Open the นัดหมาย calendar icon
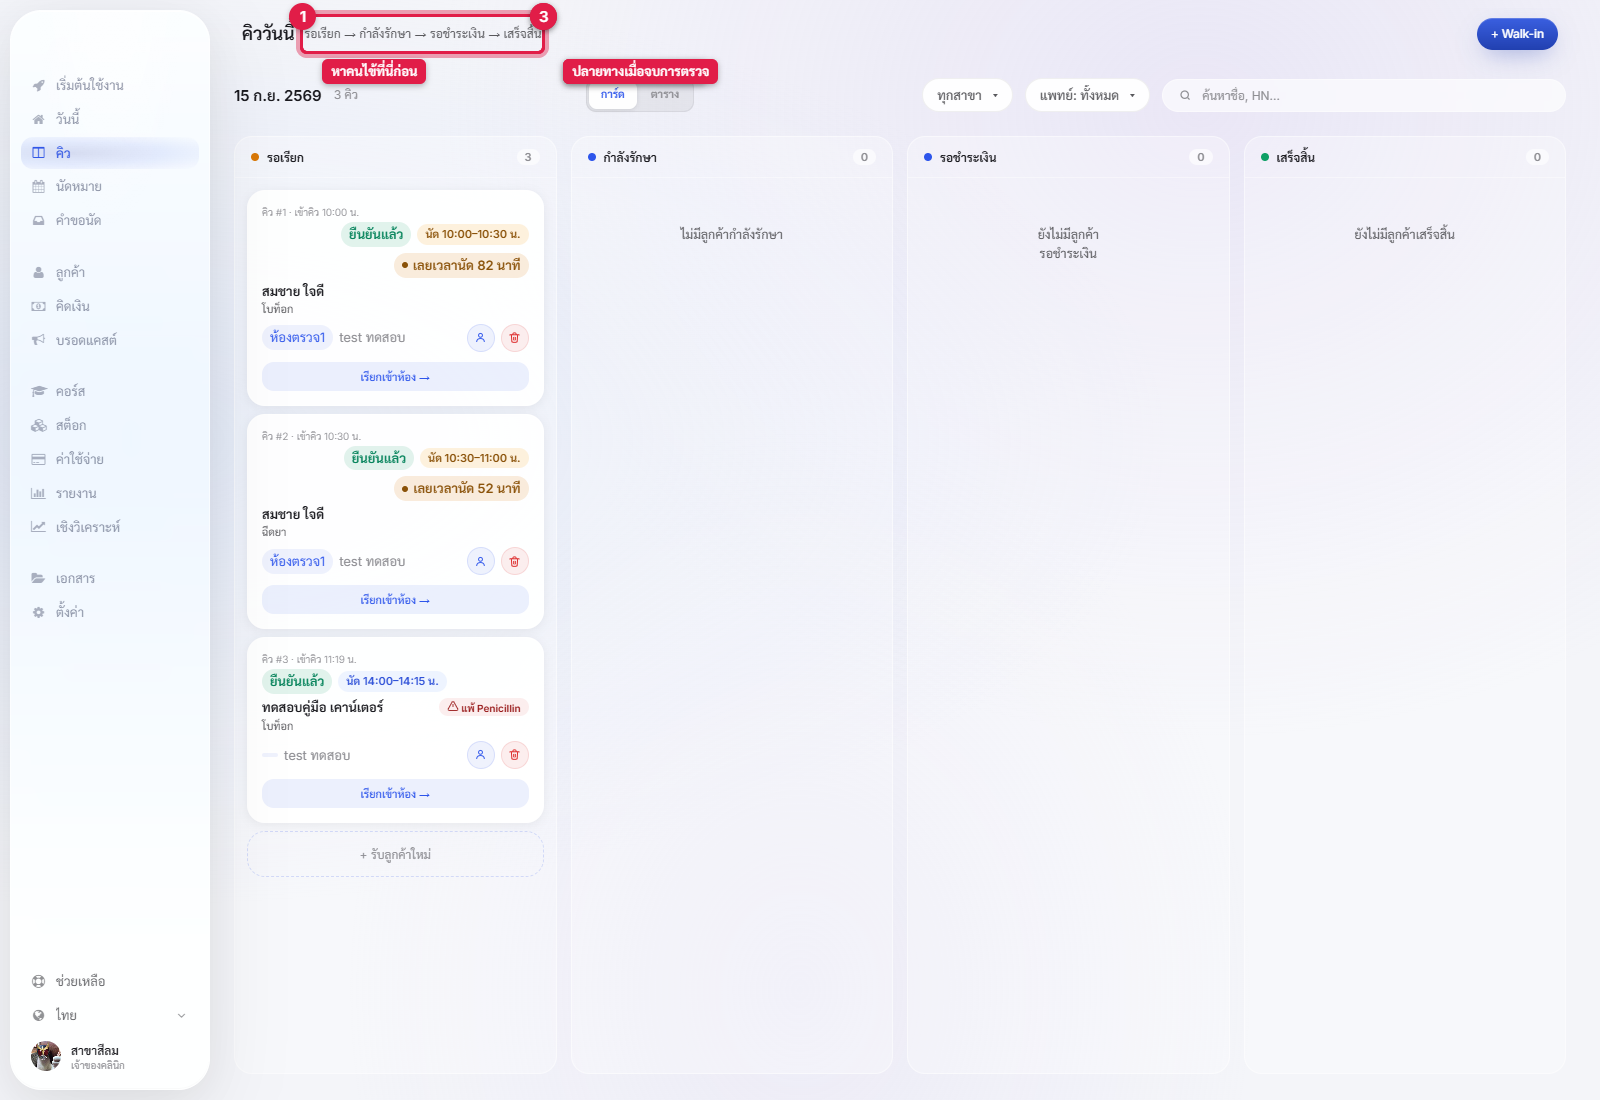This screenshot has width=1600, height=1100. point(38,187)
